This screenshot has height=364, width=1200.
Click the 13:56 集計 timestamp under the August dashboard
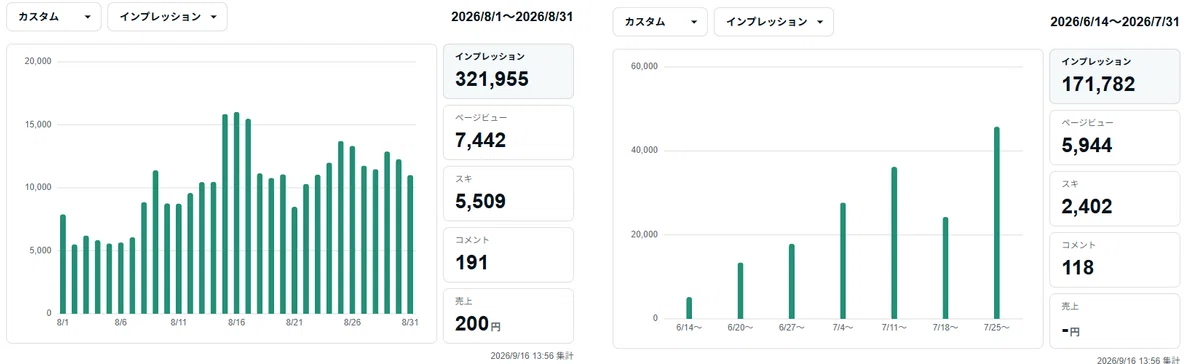(x=533, y=356)
